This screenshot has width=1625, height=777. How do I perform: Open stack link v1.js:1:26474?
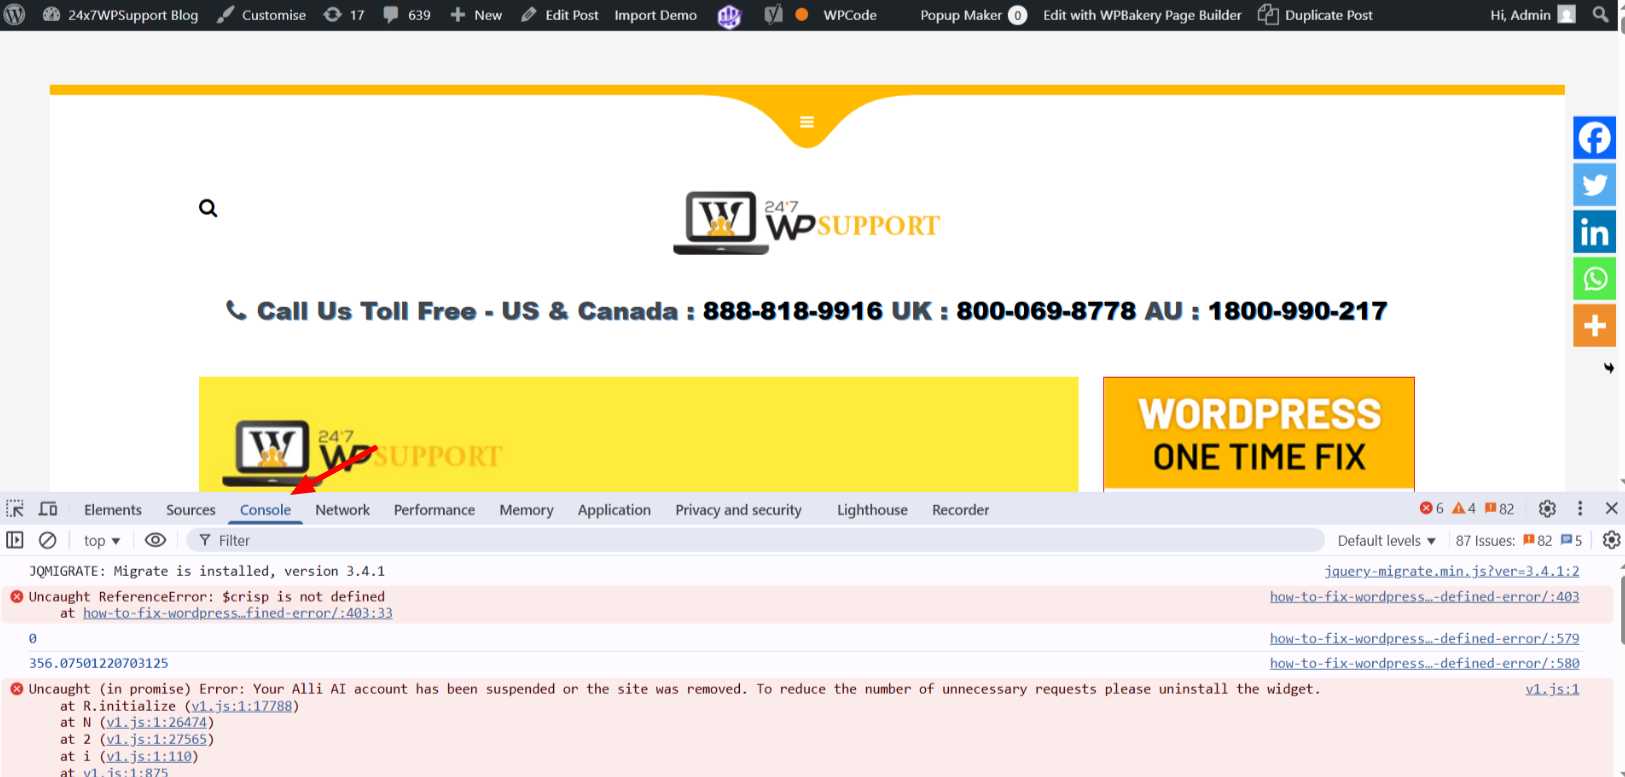point(157,722)
